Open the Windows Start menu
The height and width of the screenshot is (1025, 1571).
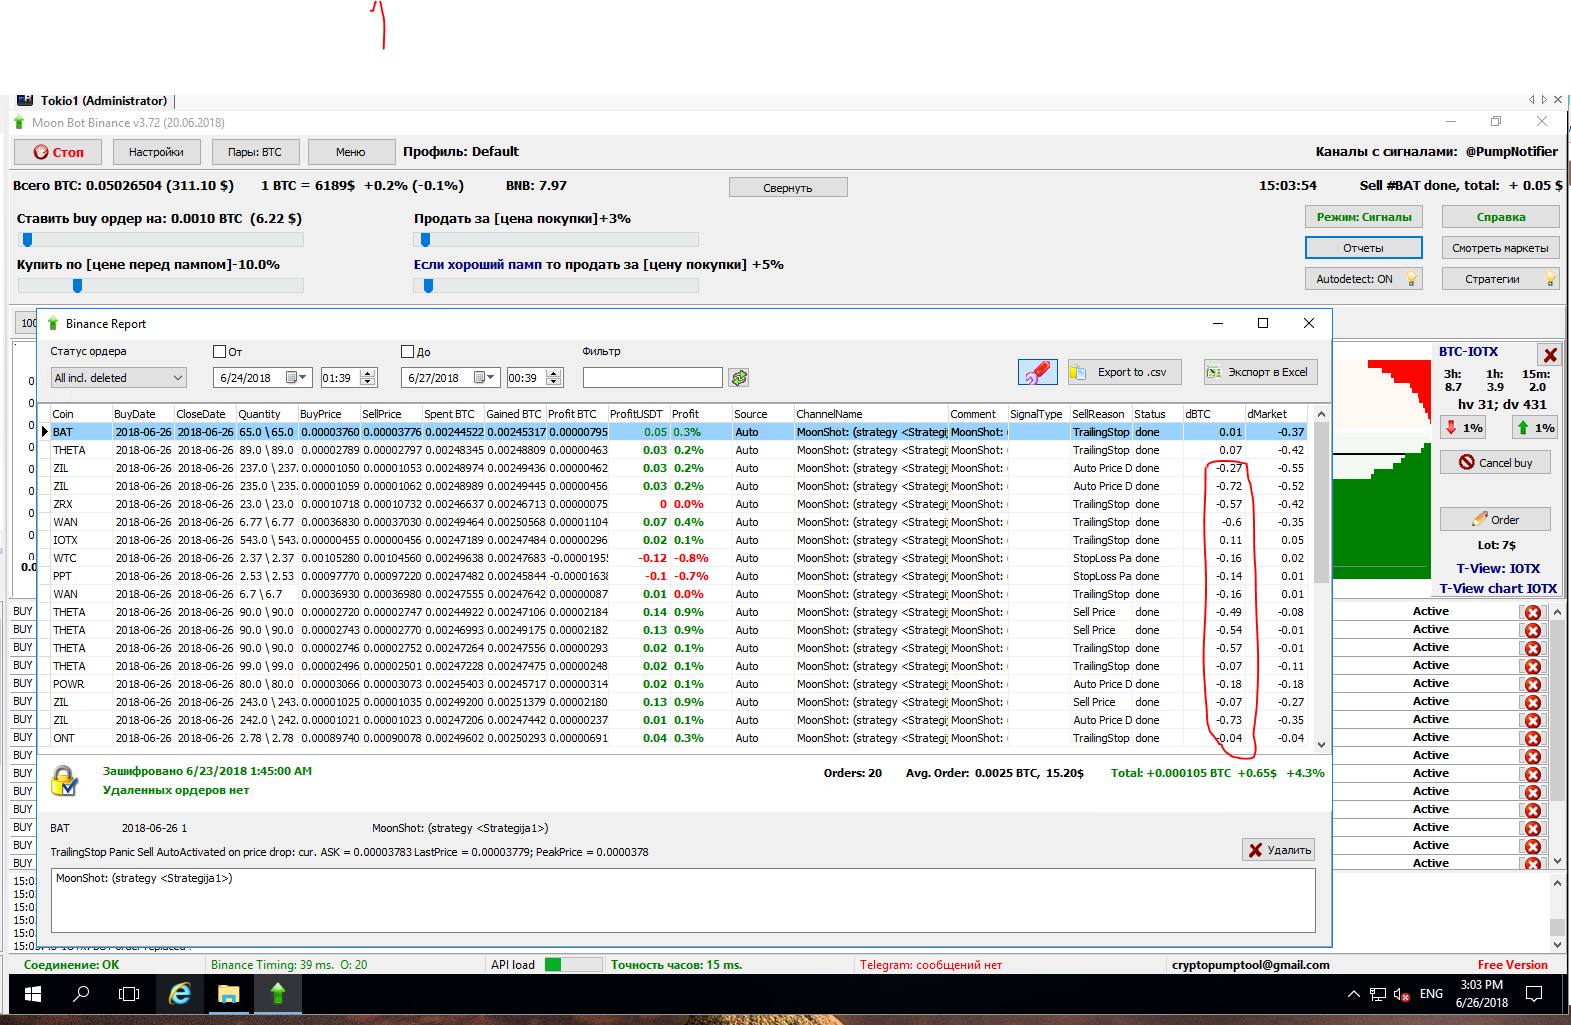tap(32, 994)
